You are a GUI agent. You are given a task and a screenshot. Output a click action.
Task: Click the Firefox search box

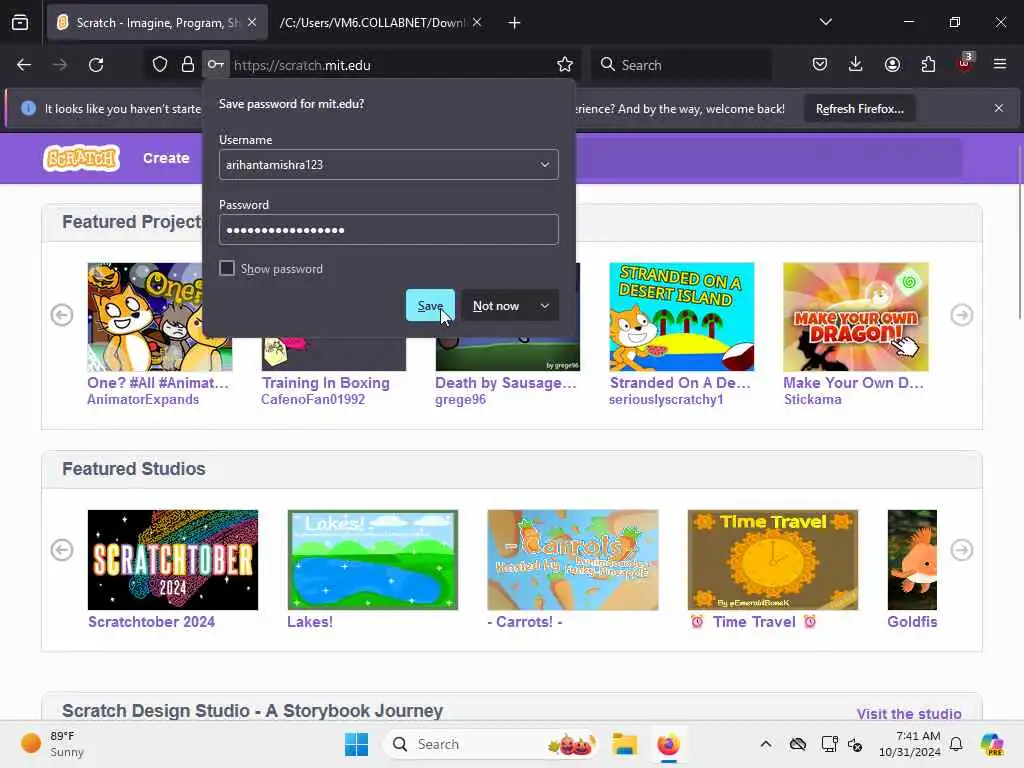point(681,65)
